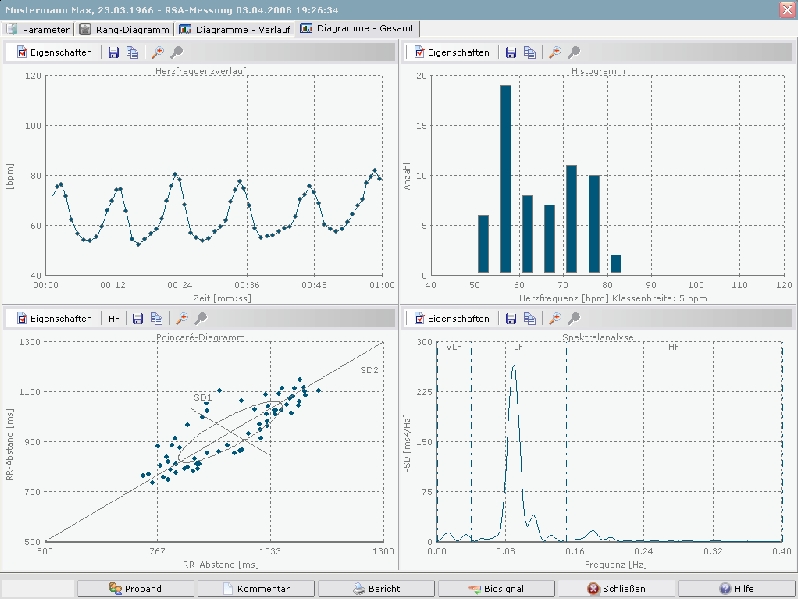Copy the heart rate trend chart
The width and height of the screenshot is (798, 599).
pos(133,52)
